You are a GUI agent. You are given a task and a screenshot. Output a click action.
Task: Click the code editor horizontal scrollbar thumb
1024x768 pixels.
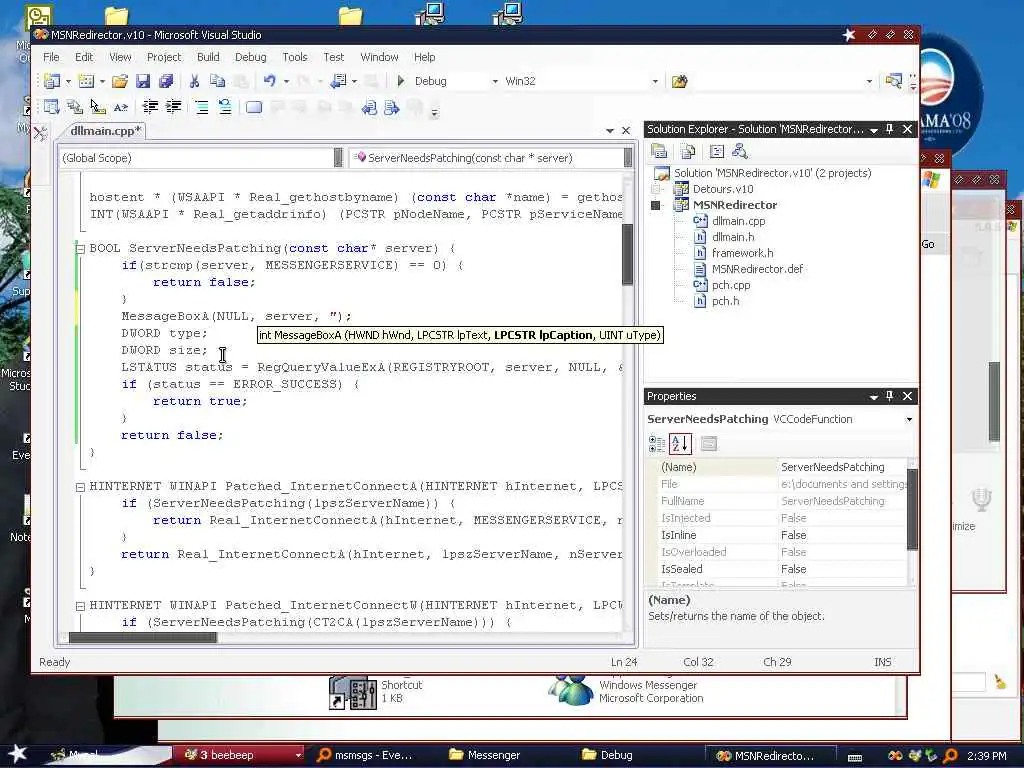click(142, 637)
